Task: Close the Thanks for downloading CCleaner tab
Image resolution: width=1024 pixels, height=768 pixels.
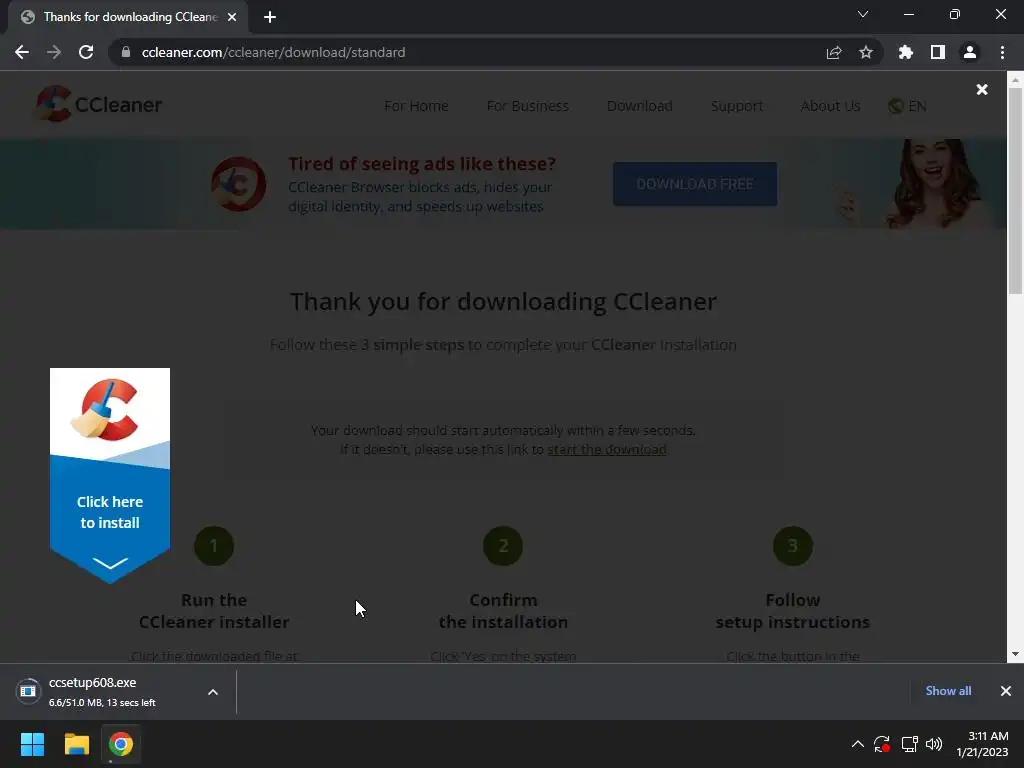Action: pyautogui.click(x=232, y=17)
